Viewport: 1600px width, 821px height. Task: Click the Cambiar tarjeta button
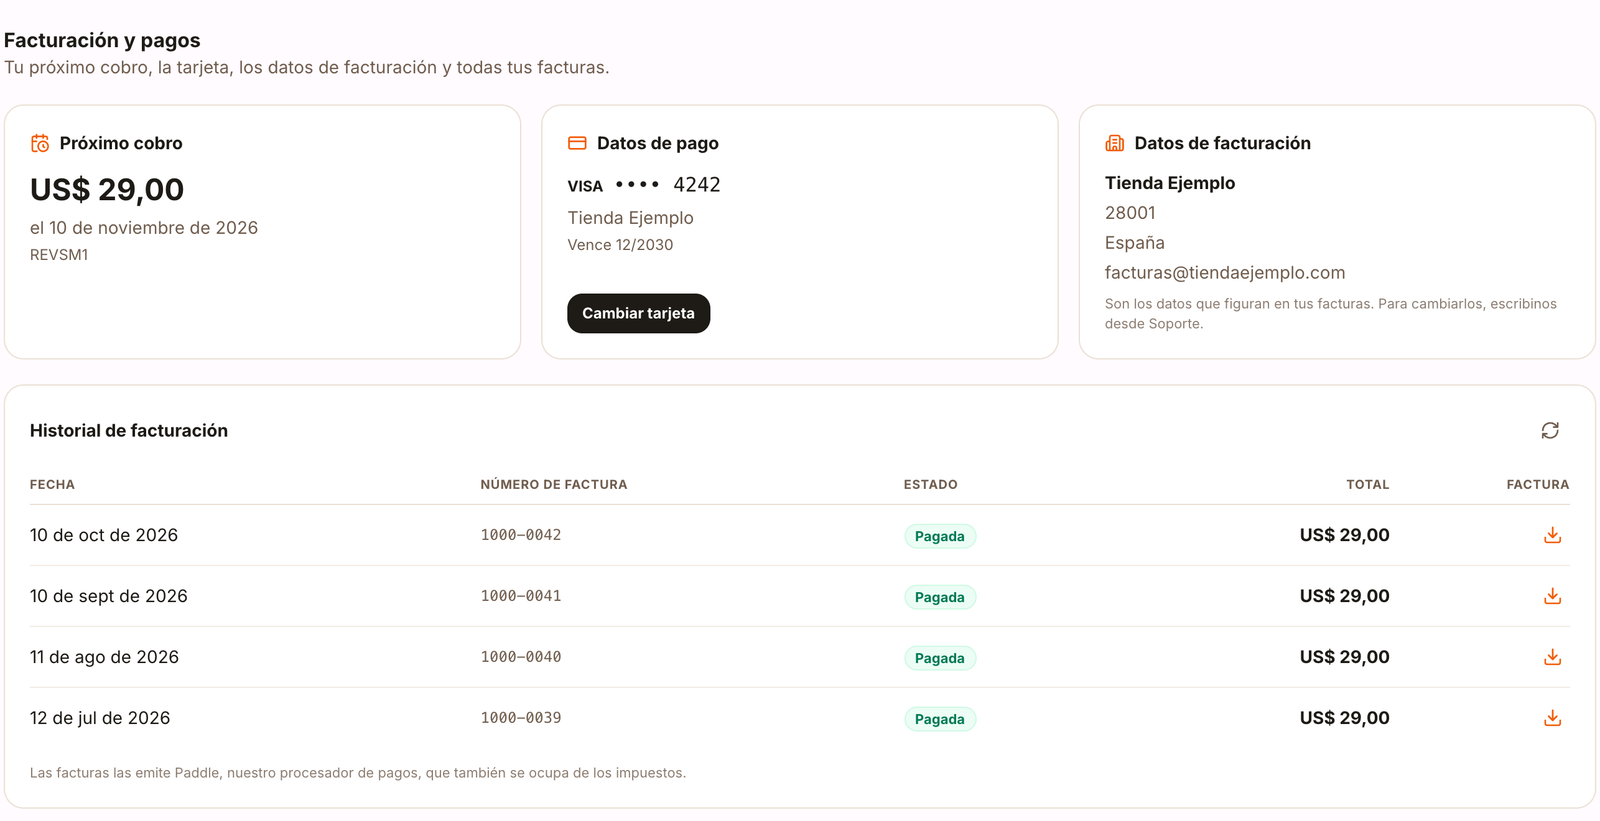(x=638, y=313)
